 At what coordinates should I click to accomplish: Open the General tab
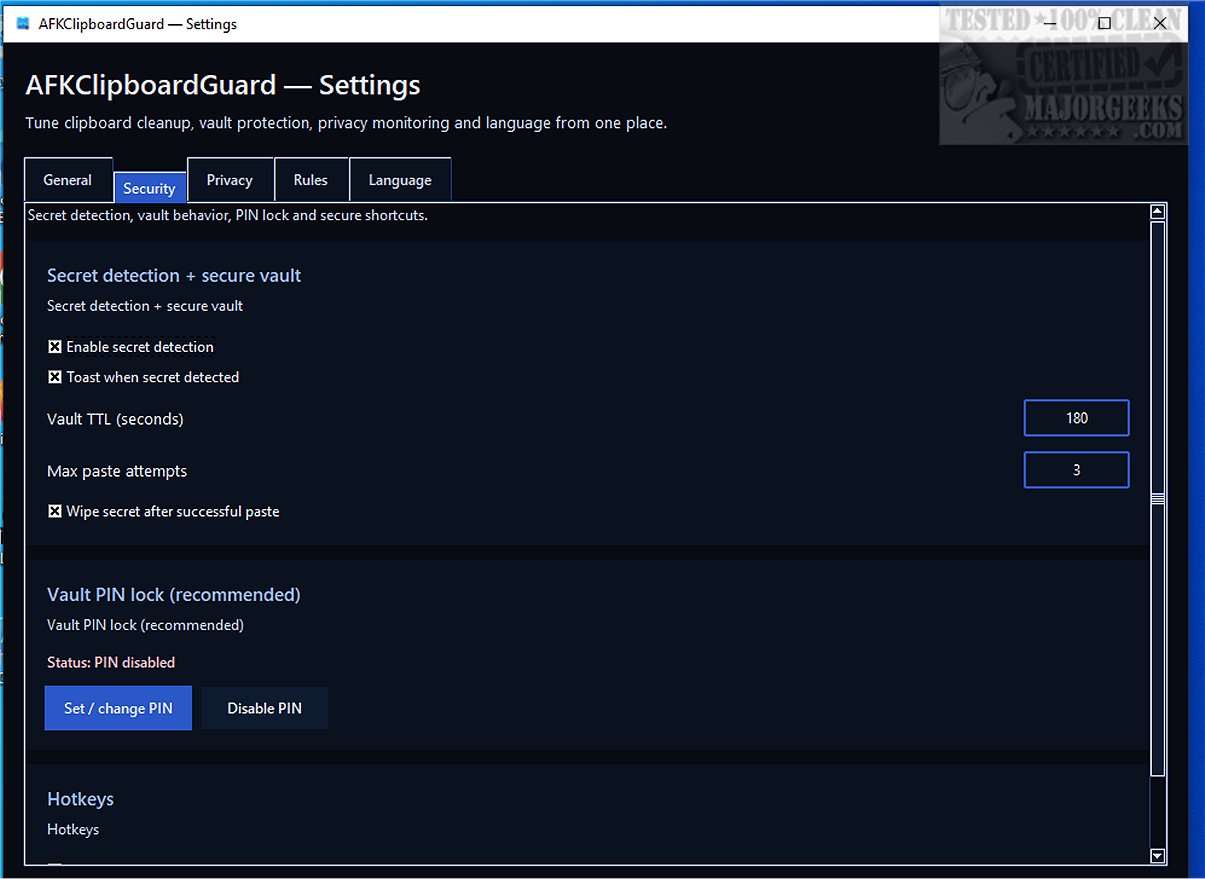[x=68, y=180]
